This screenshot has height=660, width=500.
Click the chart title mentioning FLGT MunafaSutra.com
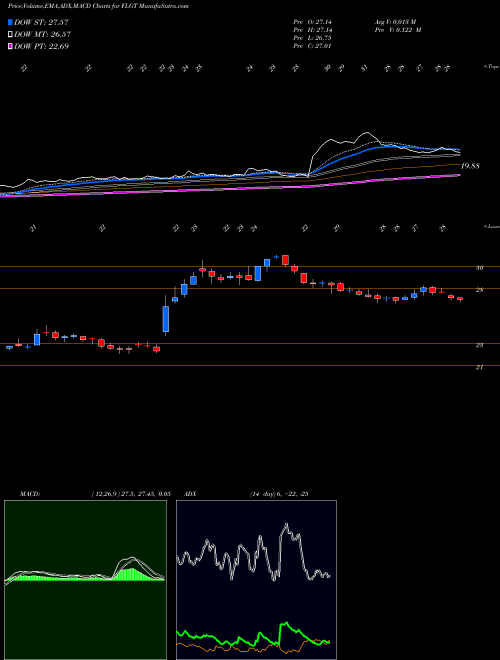[x=98, y=6]
